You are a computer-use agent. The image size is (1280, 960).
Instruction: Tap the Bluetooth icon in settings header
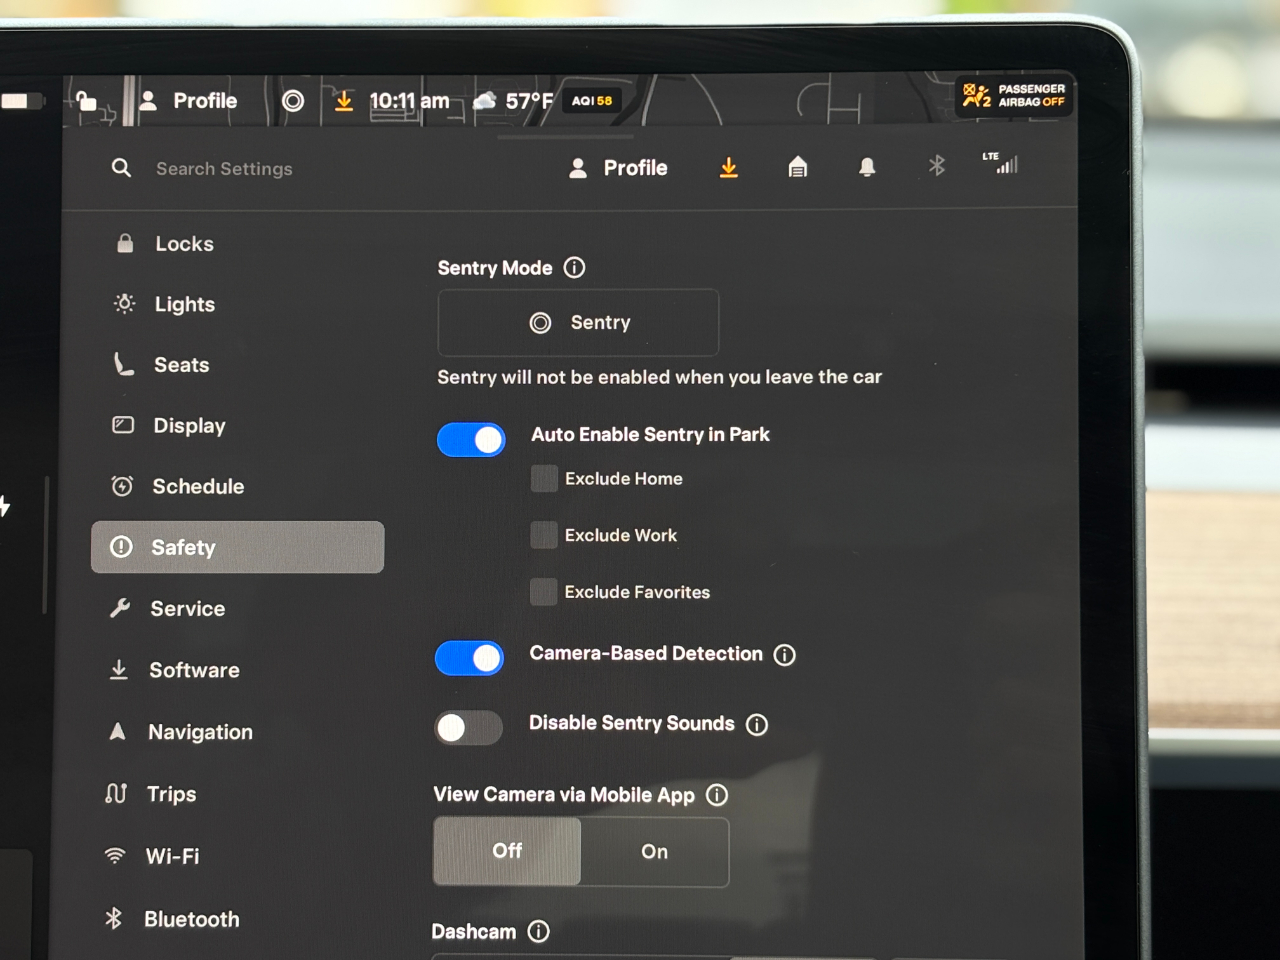(x=936, y=166)
